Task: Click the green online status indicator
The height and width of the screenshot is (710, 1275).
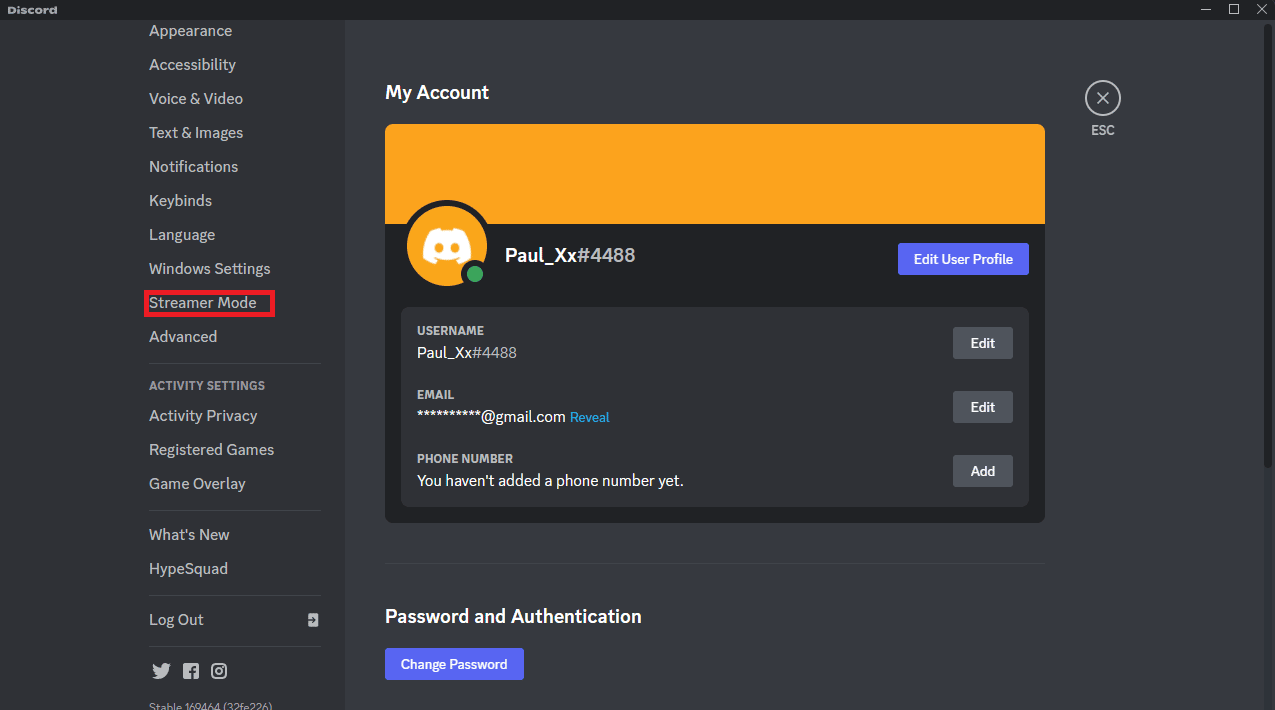Action: (x=475, y=274)
